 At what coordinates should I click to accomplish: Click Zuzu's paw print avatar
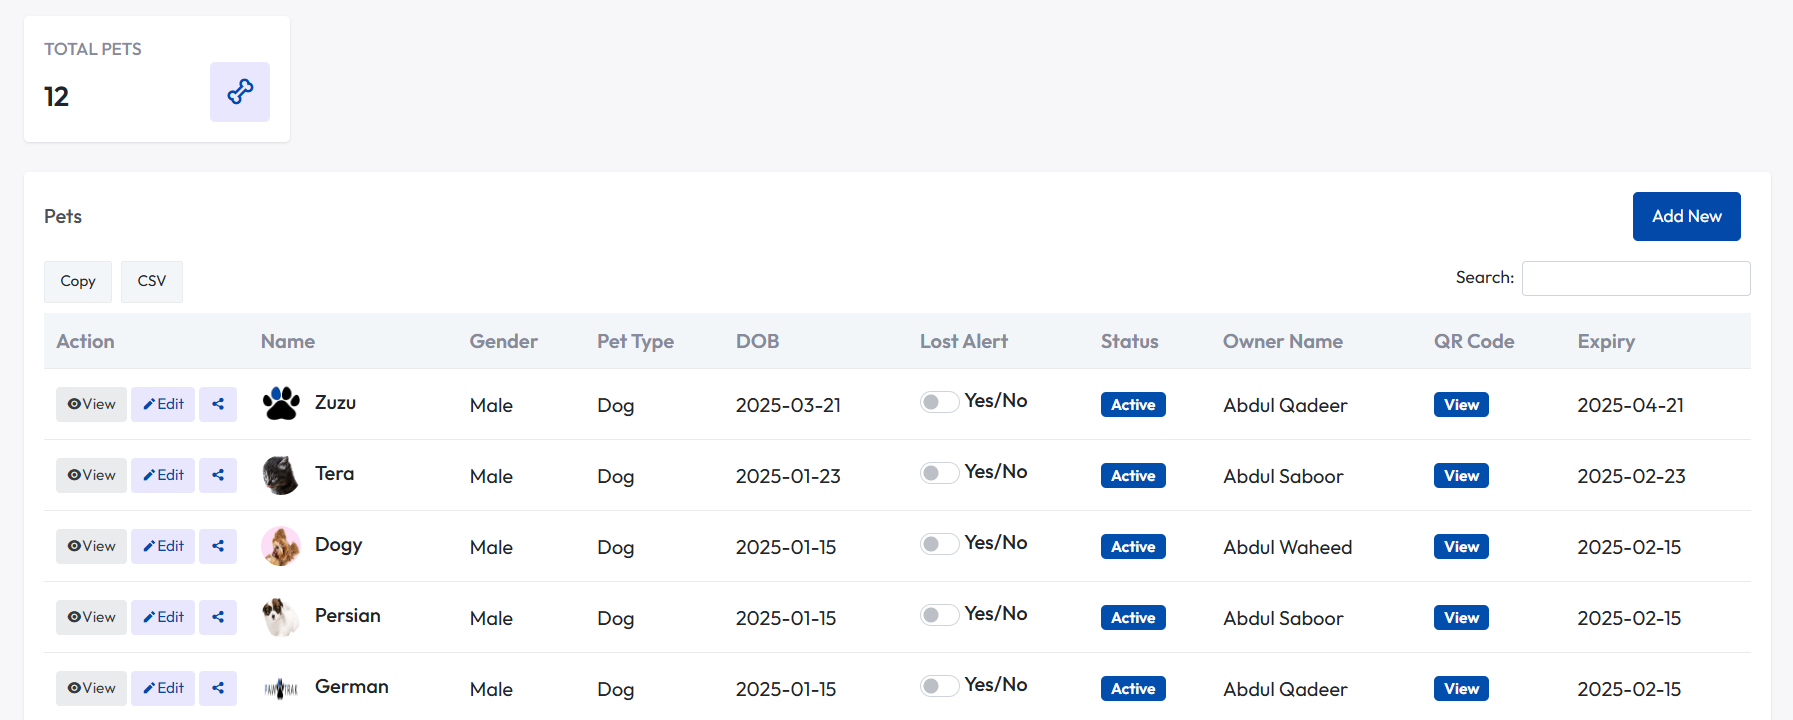click(281, 404)
